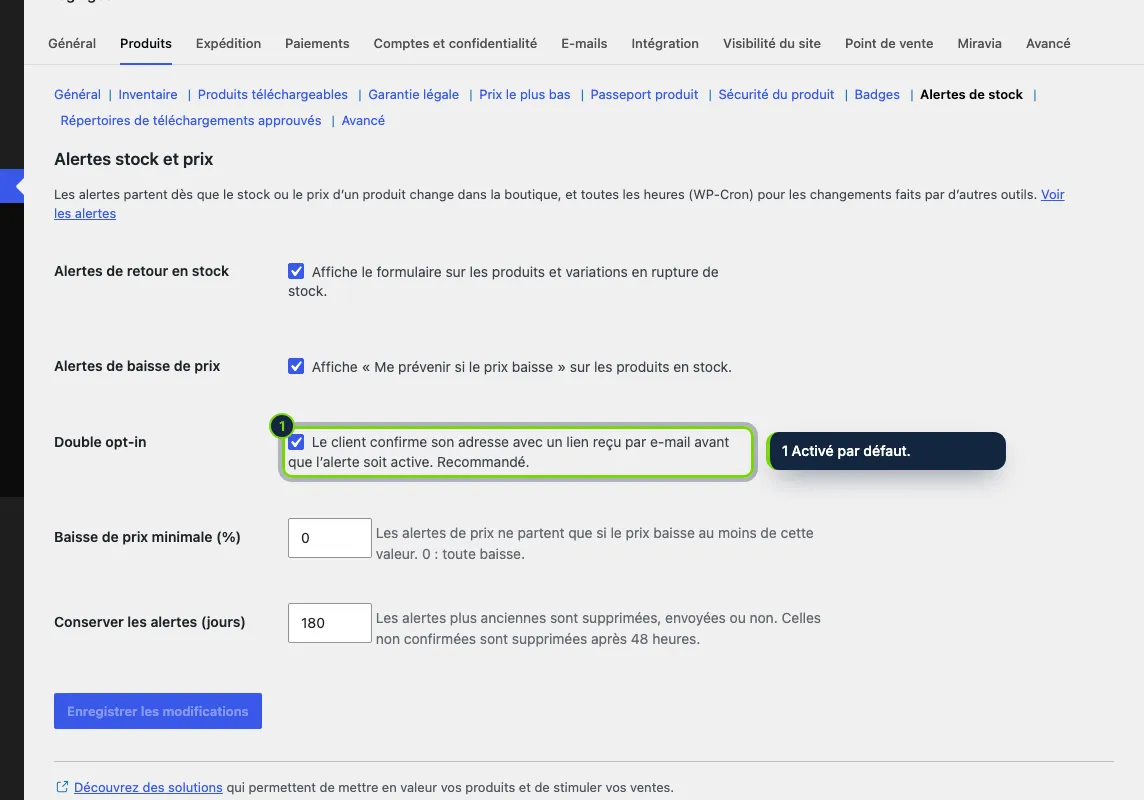The image size is (1144, 800).
Task: Click the Alertes stock et prix heading
Action: point(134,159)
